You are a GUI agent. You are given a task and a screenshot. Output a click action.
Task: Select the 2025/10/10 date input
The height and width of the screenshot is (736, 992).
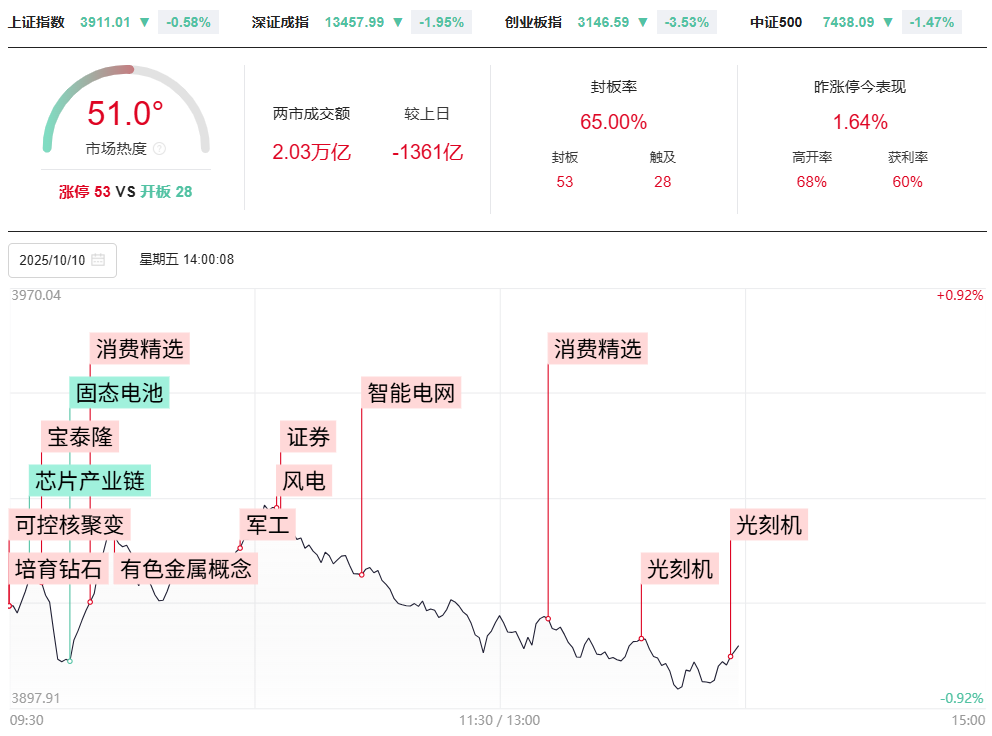click(x=52, y=260)
